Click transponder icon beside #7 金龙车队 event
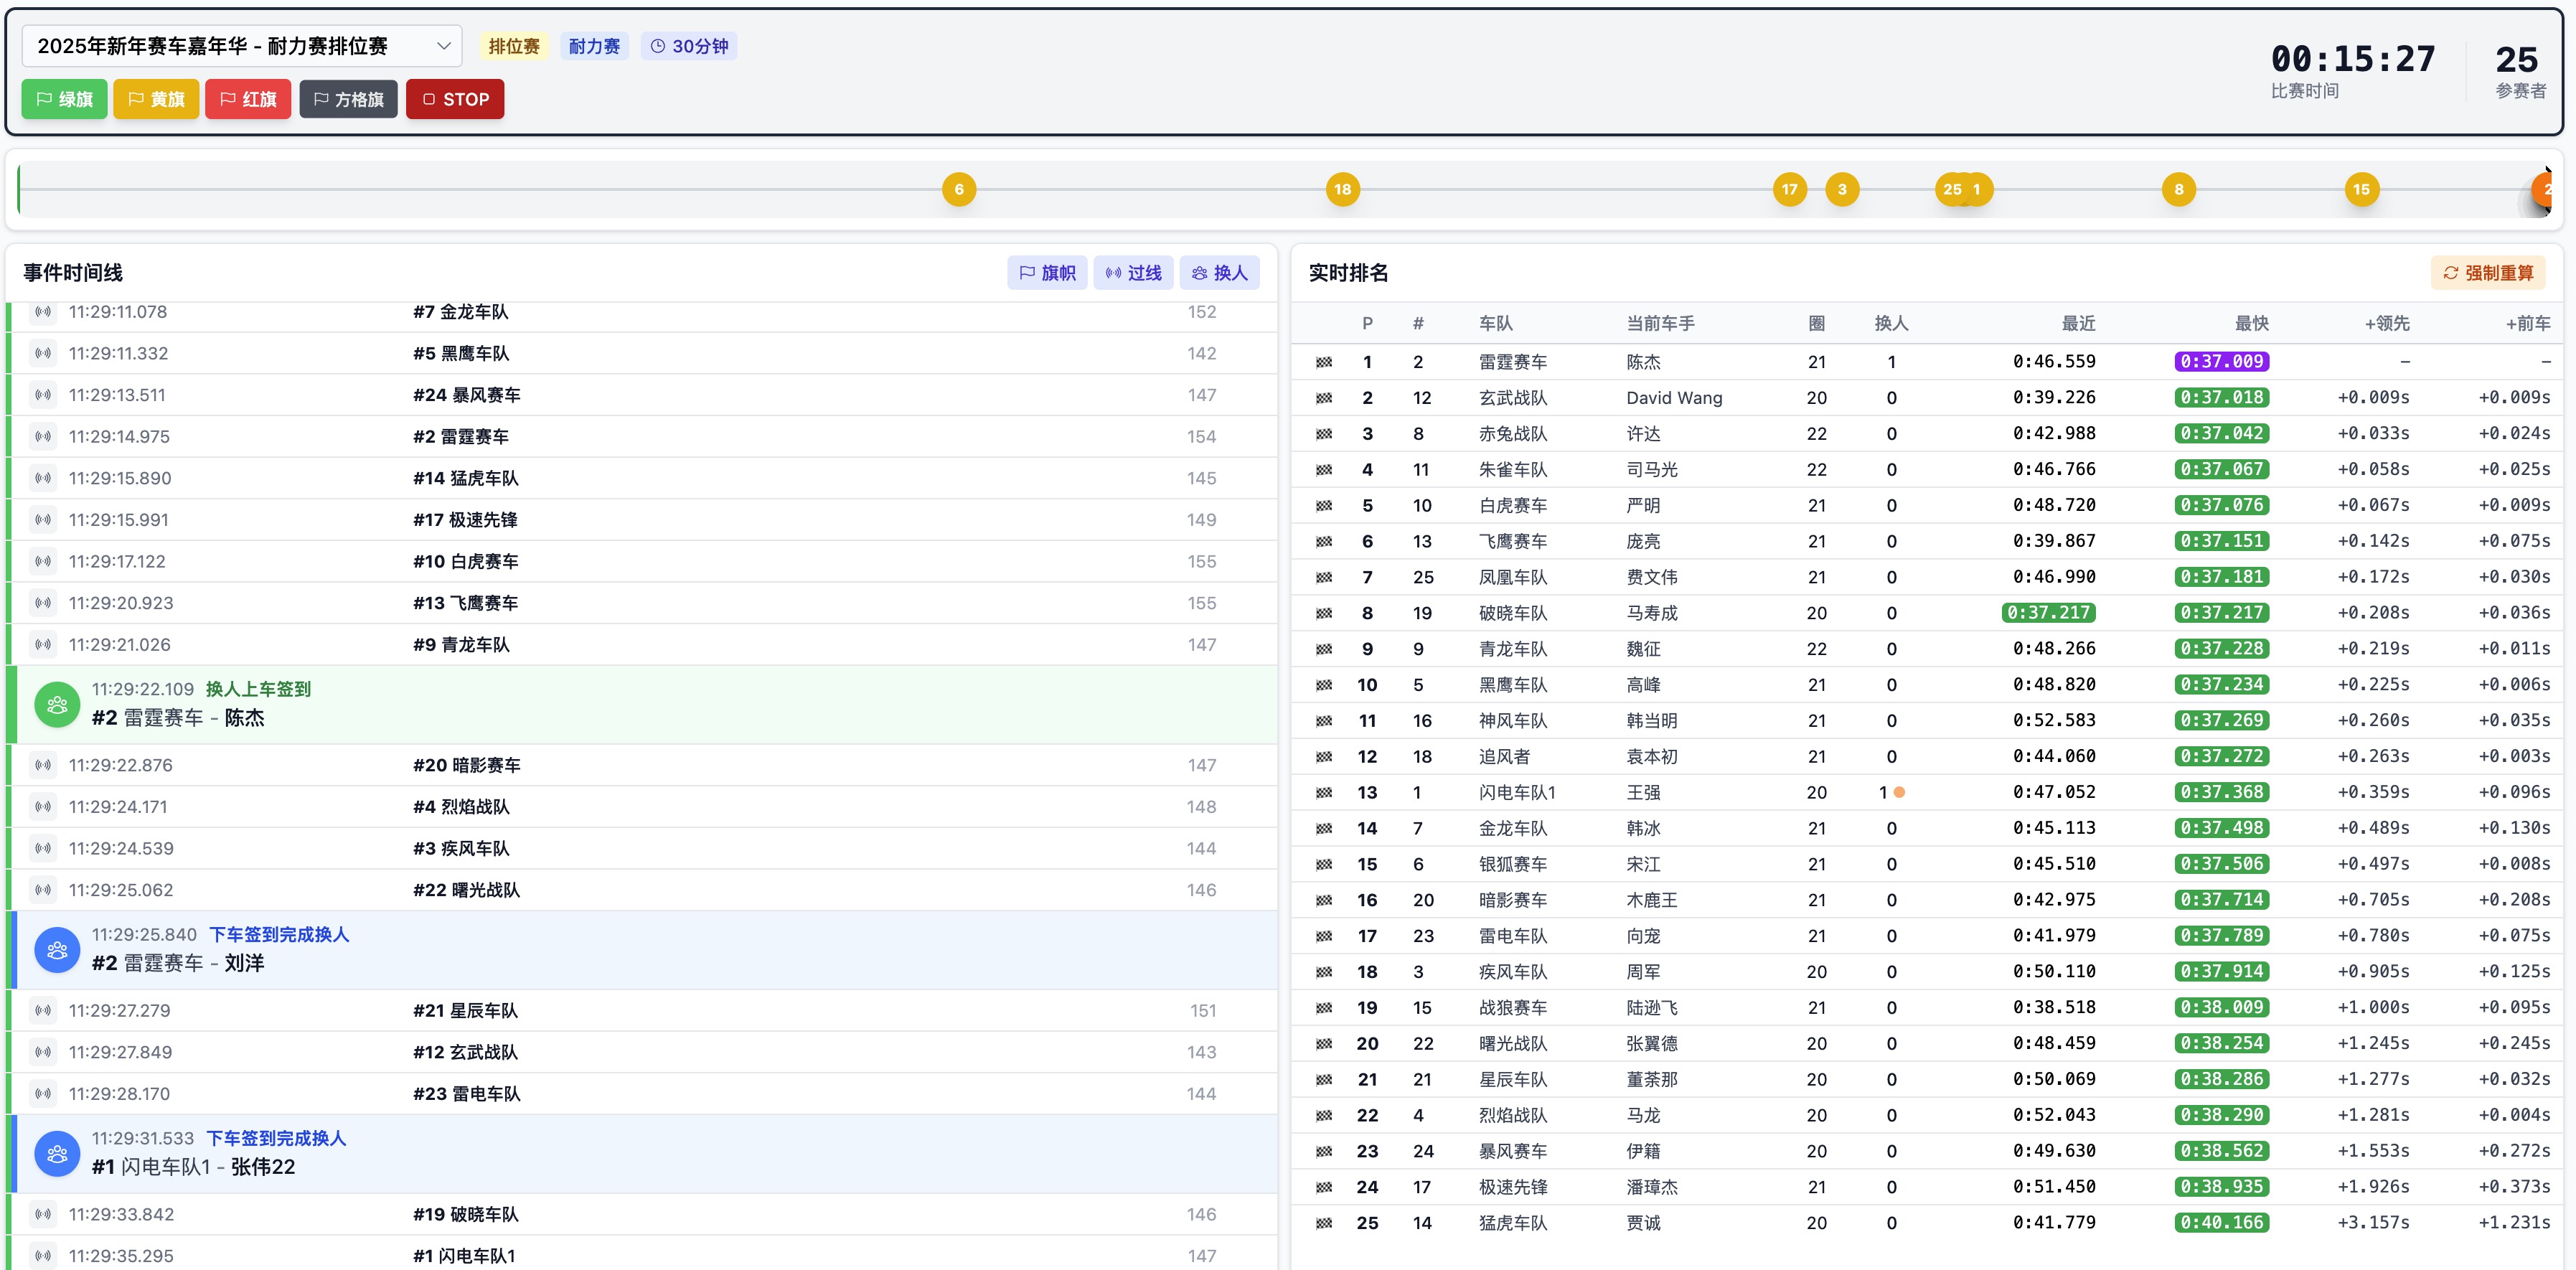 pyautogui.click(x=43, y=312)
